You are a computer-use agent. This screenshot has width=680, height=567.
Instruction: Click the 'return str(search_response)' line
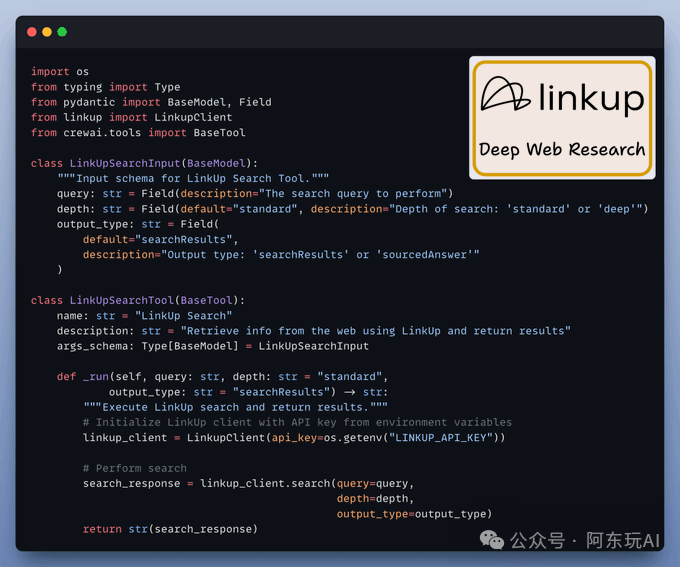click(170, 529)
